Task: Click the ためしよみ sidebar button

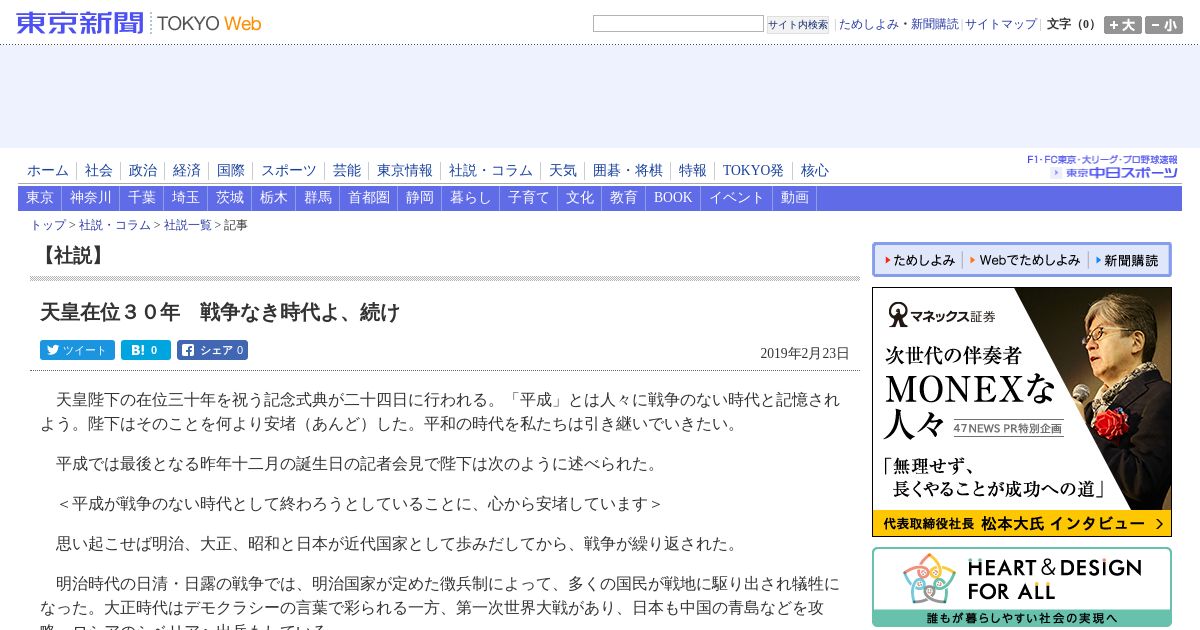Action: click(x=920, y=260)
